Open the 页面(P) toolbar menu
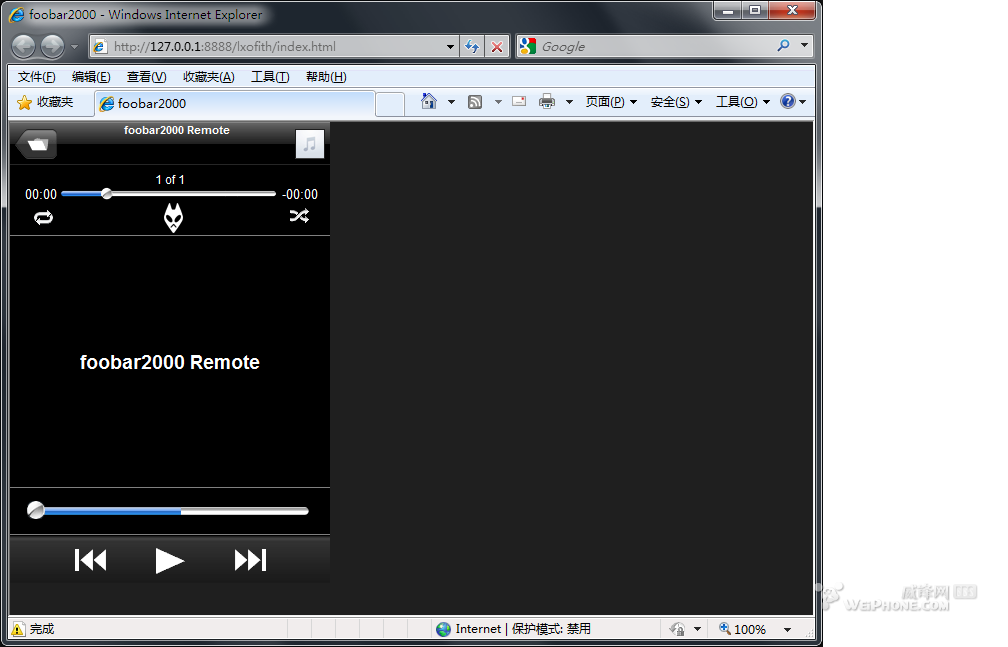The height and width of the screenshot is (647, 1008). (611, 102)
